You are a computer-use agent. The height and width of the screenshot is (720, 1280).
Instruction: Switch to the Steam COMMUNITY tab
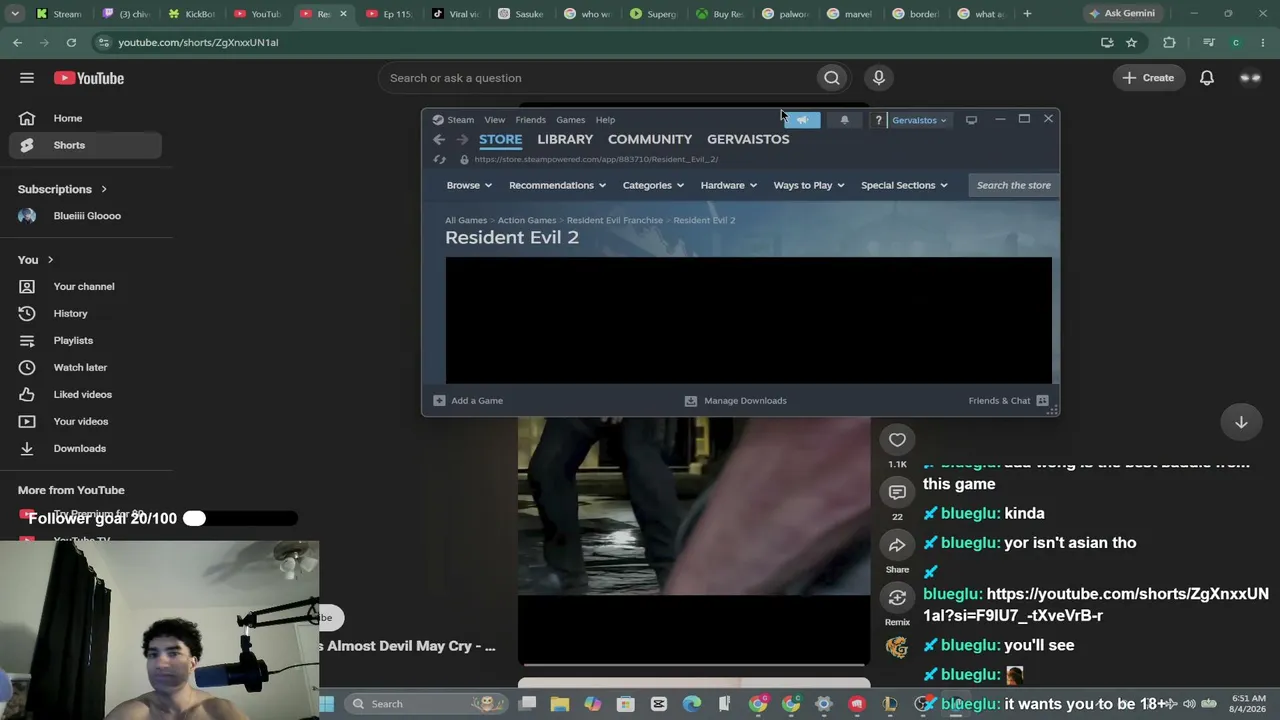[650, 139]
